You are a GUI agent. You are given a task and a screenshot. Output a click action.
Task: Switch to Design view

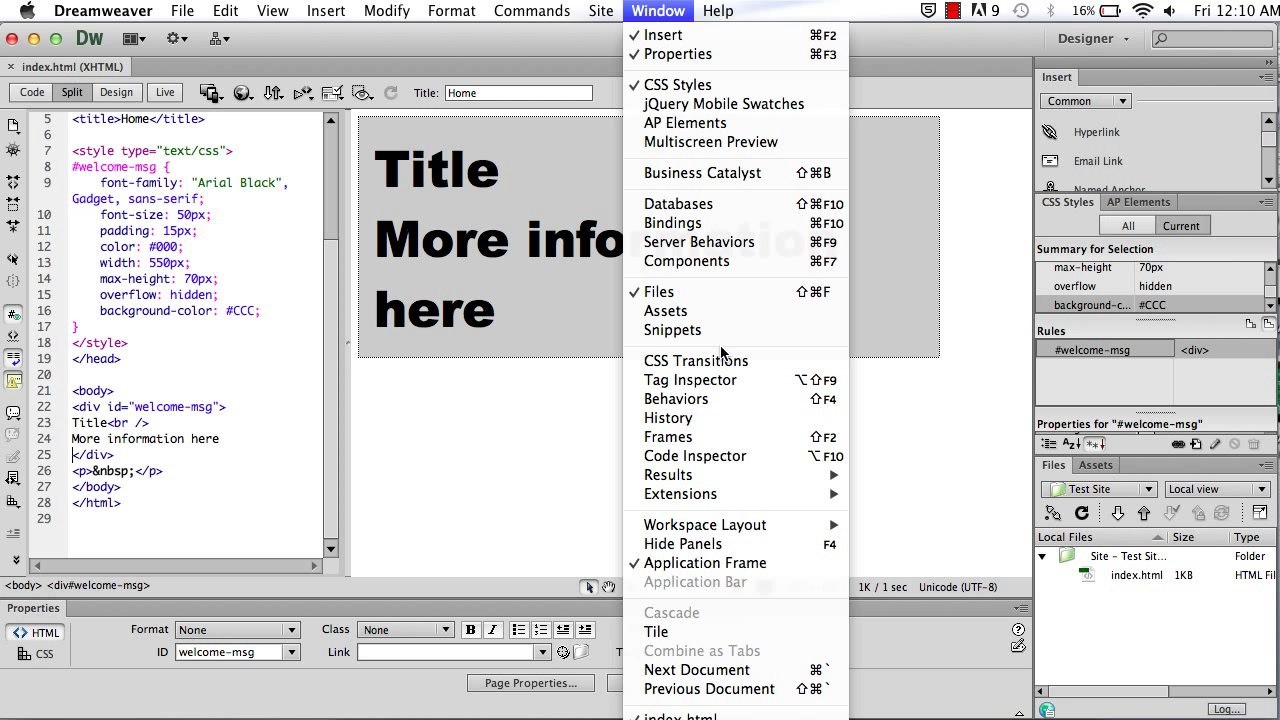(116, 93)
